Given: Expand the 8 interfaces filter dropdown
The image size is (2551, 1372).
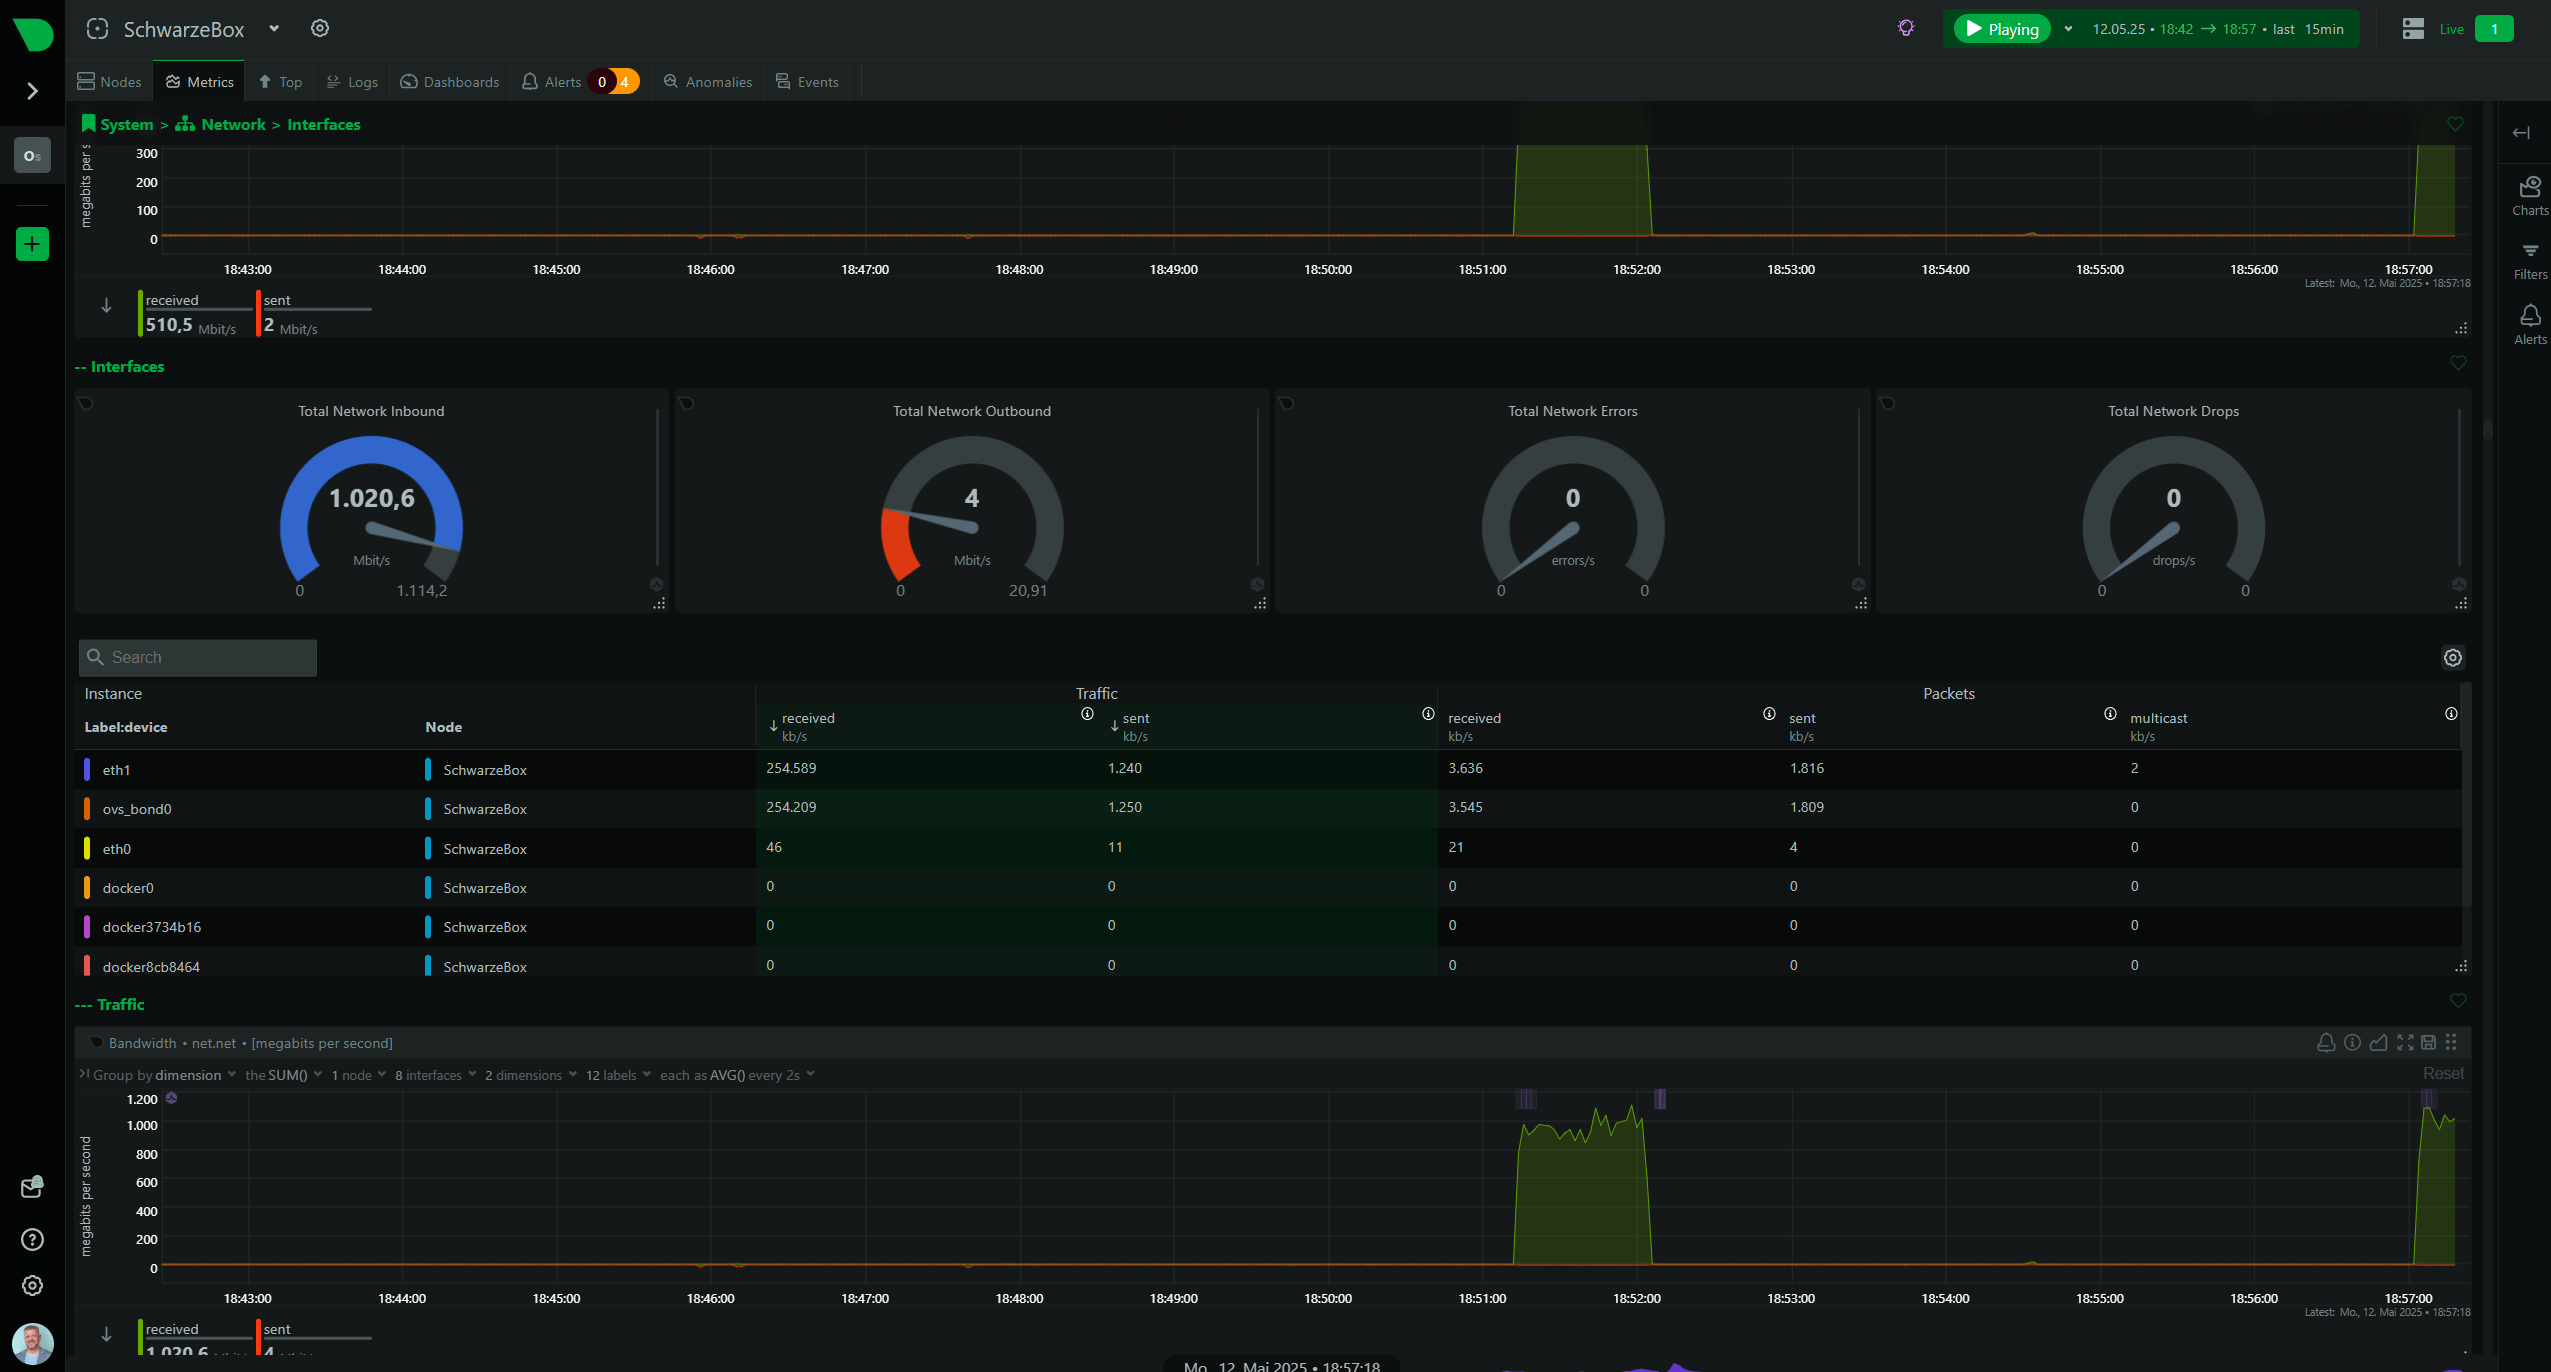Looking at the screenshot, I should tap(435, 1075).
